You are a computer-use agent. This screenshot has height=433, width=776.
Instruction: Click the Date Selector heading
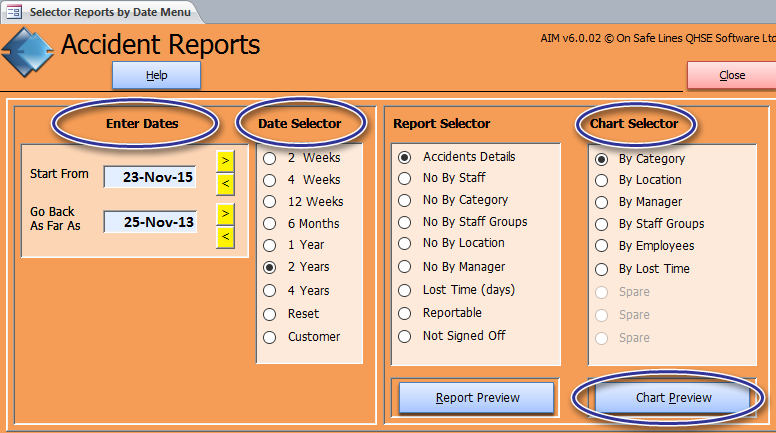[299, 123]
